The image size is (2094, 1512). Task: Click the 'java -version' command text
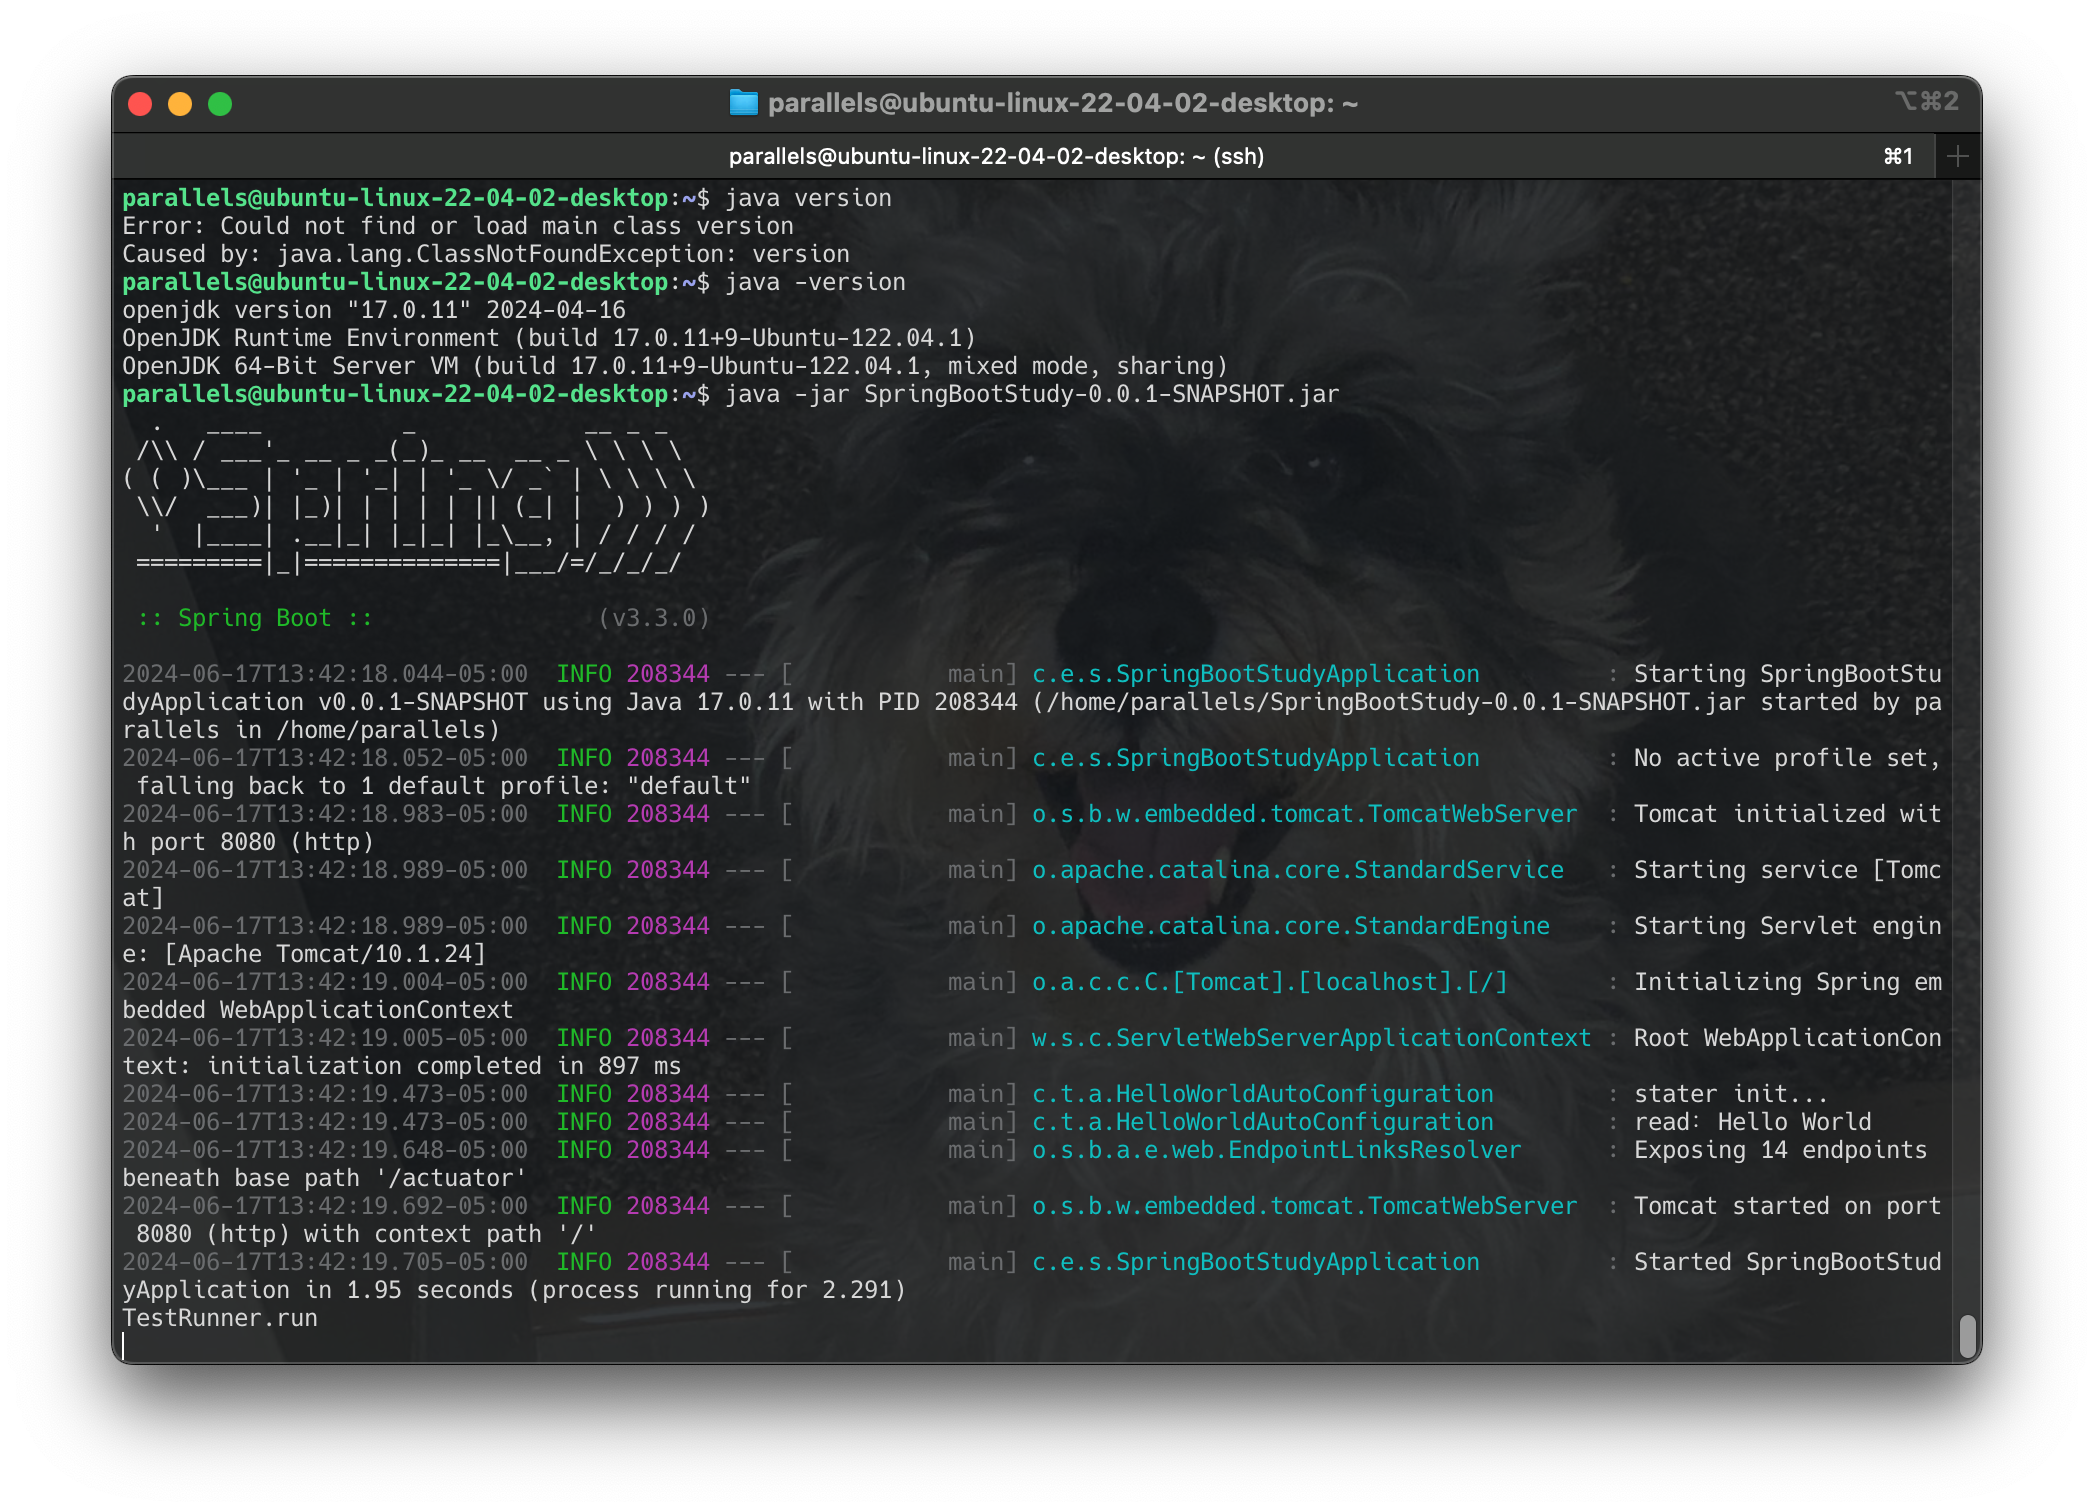point(815,282)
